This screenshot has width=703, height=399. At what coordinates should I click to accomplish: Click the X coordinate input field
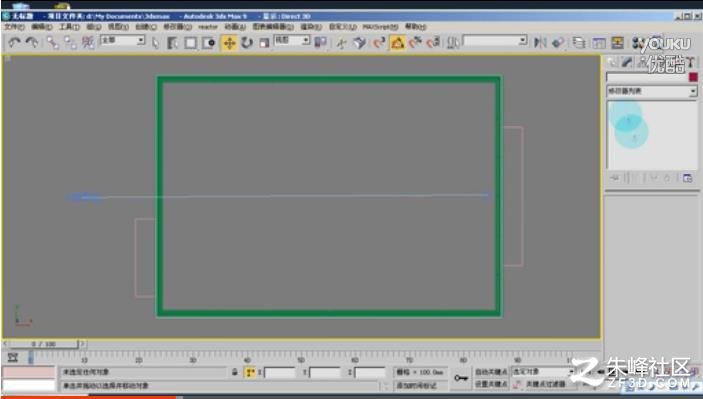coord(280,373)
